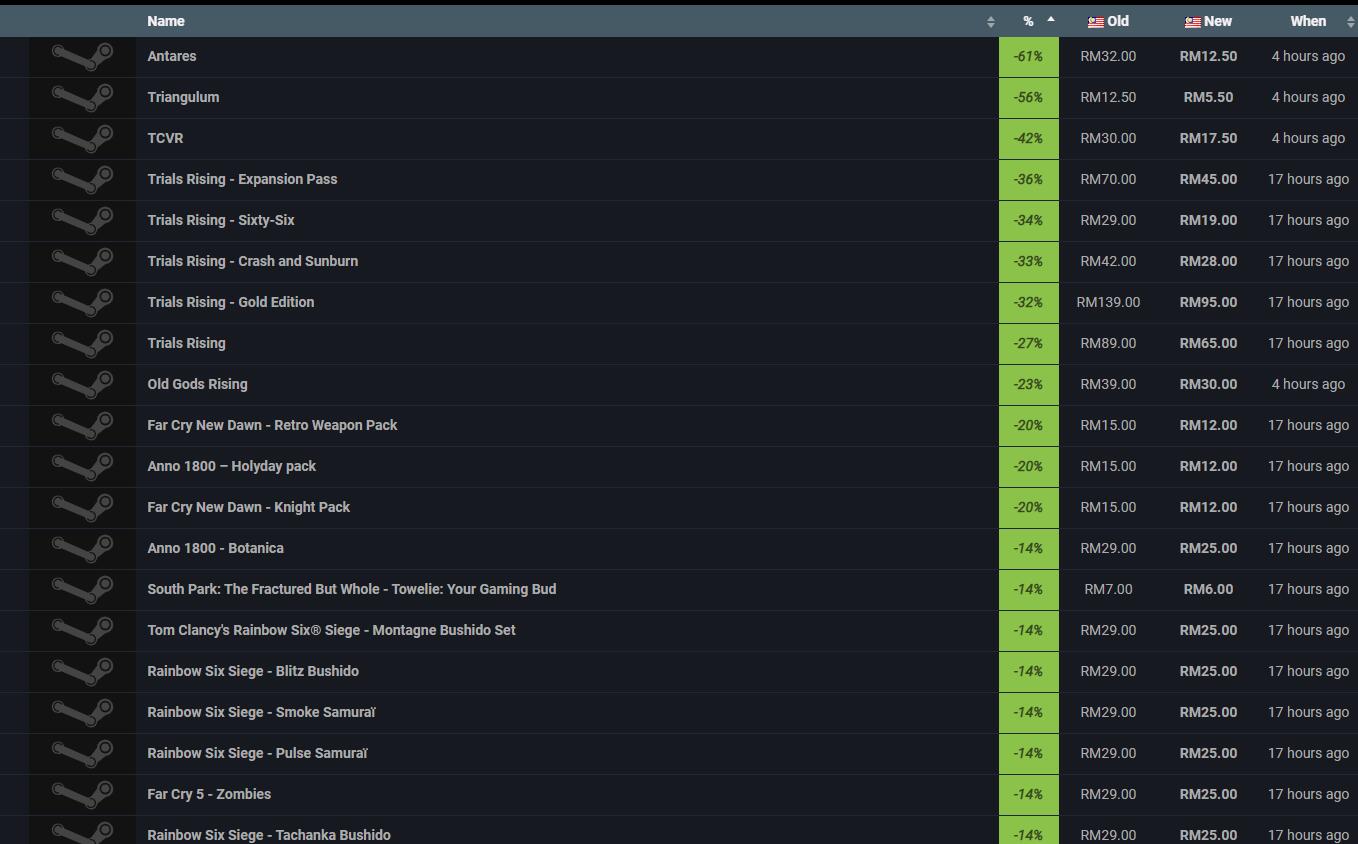Open Trials Rising - Gold Edition link

tap(231, 302)
